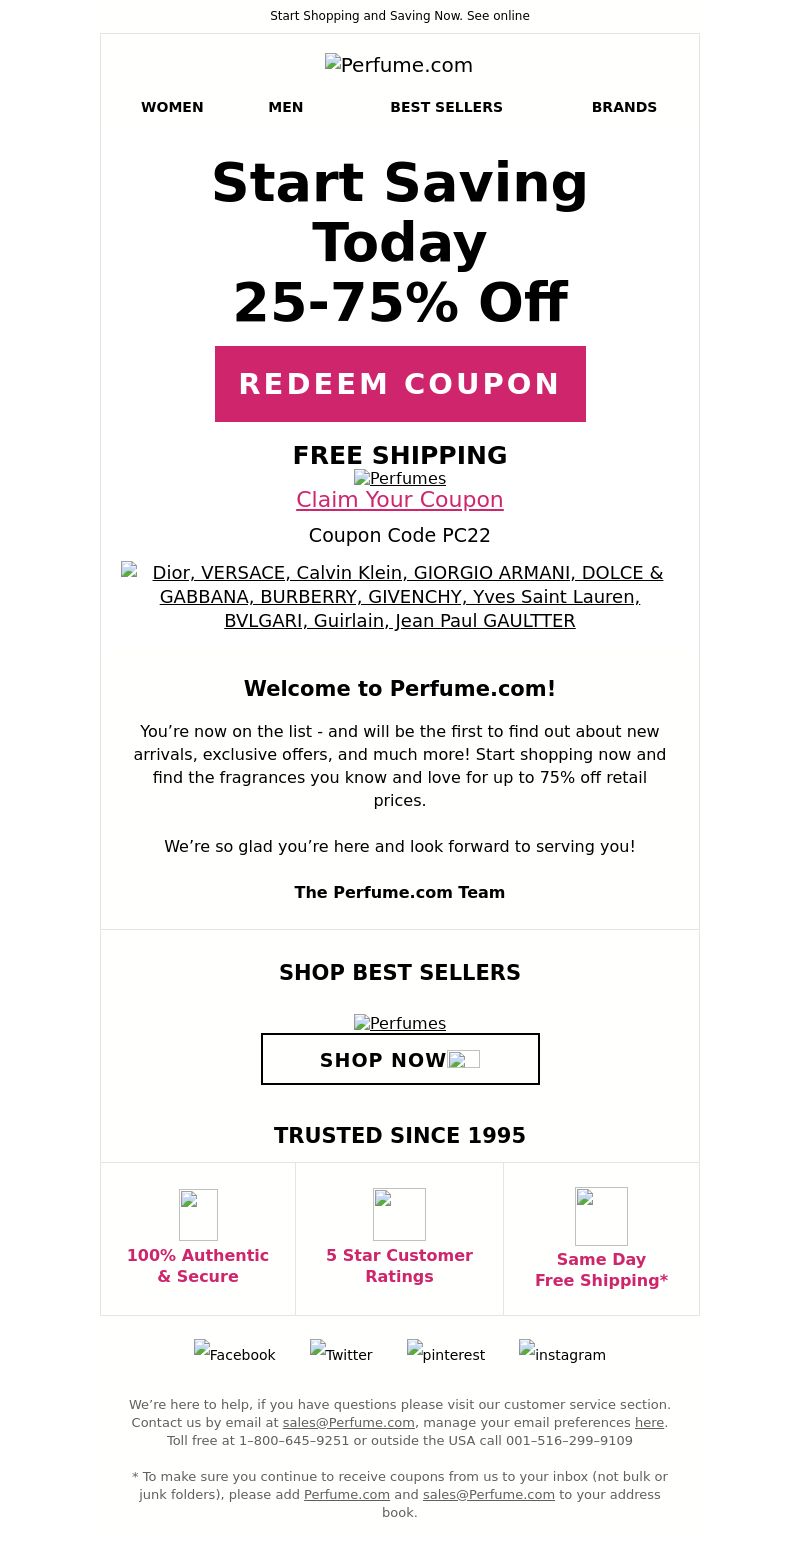Open the MEN navigation item

click(286, 107)
